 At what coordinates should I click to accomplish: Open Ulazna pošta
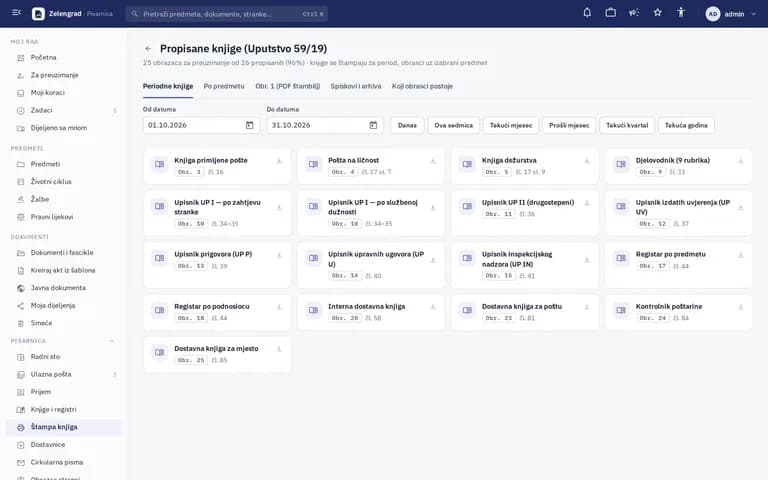coord(64,375)
